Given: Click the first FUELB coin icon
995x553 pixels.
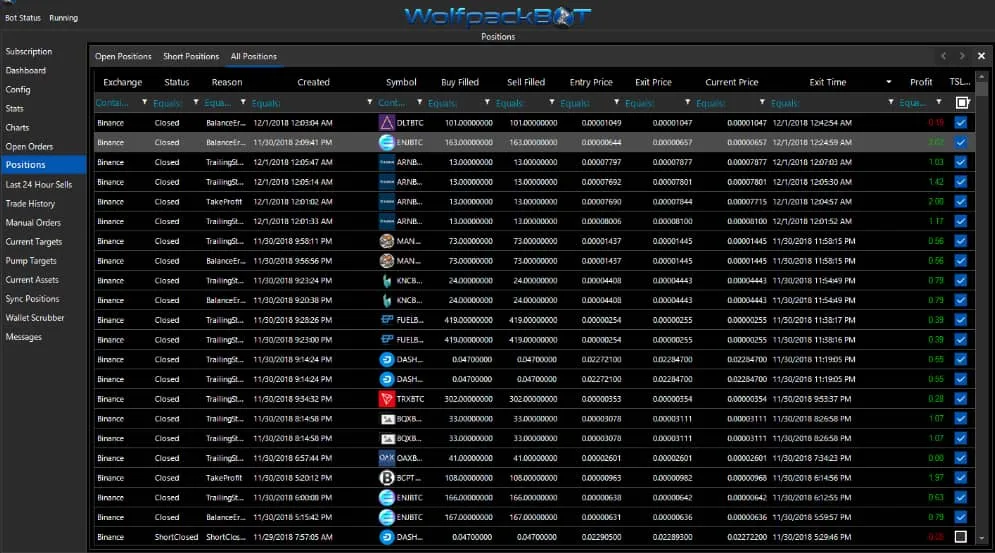Looking at the screenshot, I should tap(386, 320).
